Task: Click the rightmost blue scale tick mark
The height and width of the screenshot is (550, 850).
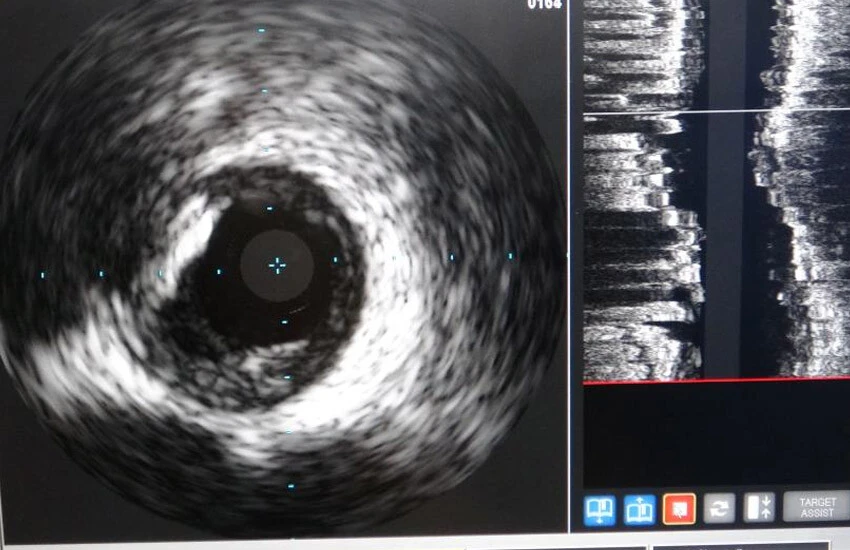Action: click(x=510, y=256)
